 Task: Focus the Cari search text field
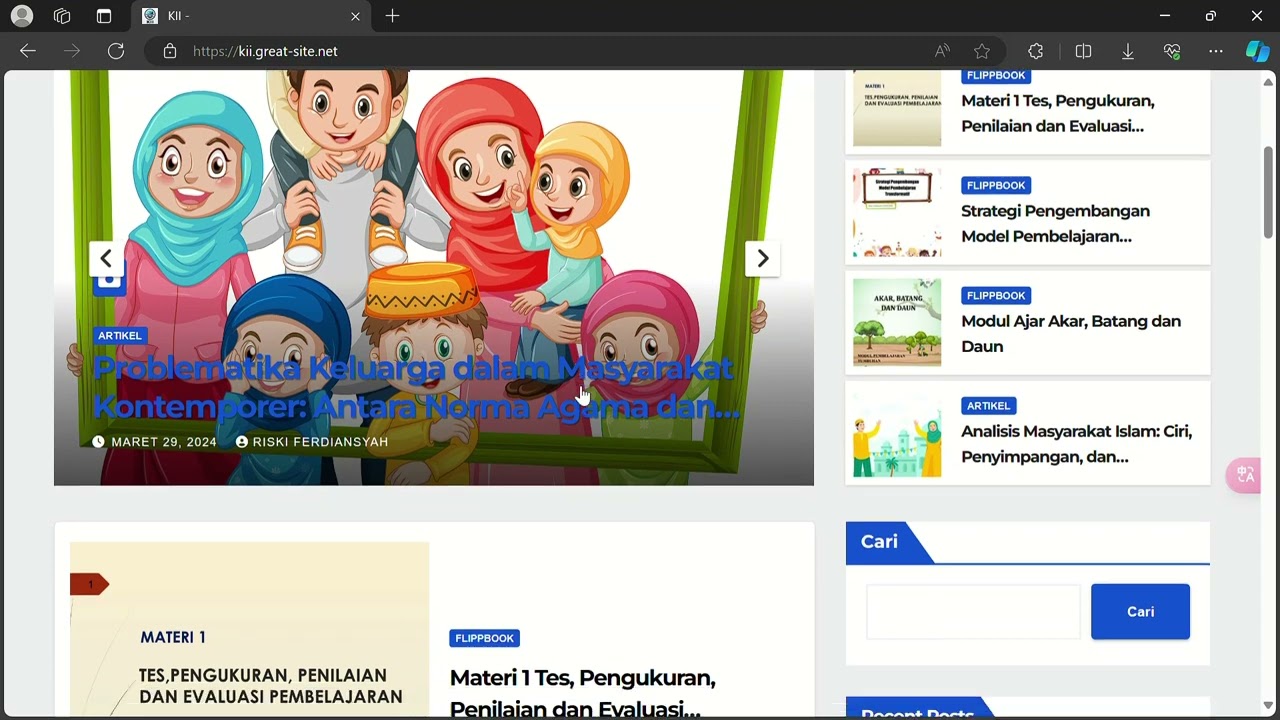(973, 611)
